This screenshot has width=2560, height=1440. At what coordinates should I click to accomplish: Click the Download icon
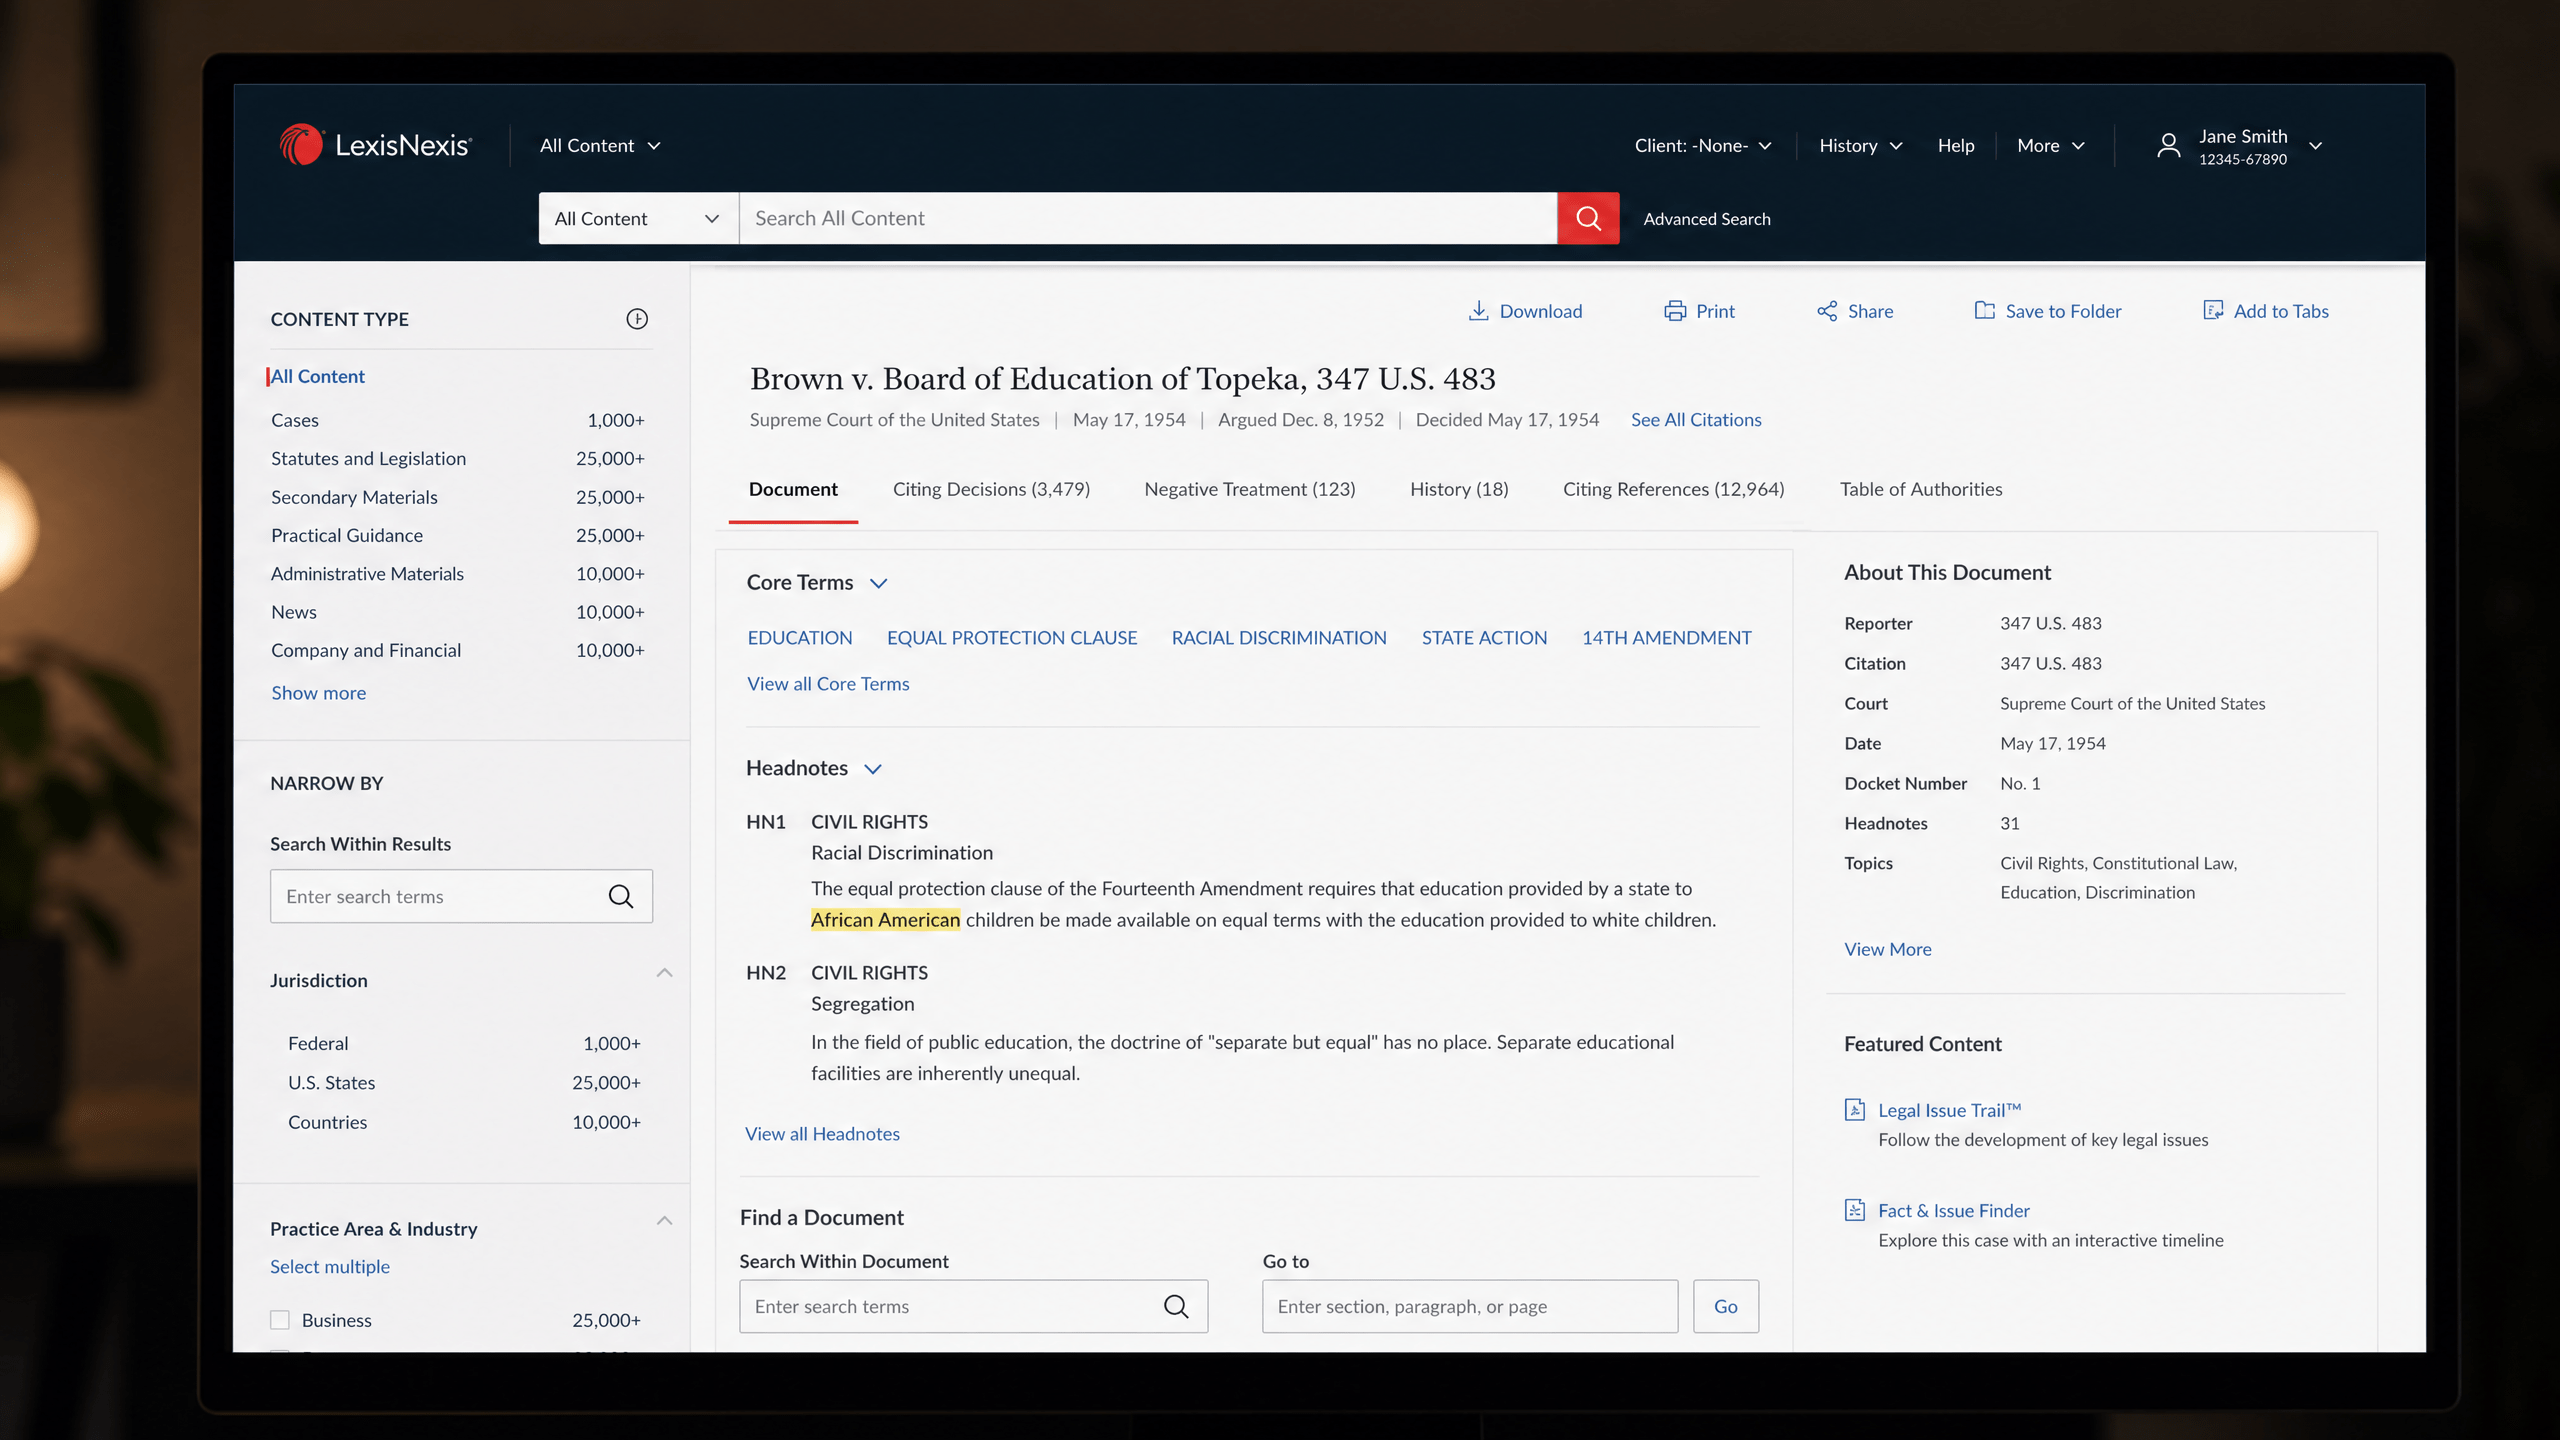1478,311
